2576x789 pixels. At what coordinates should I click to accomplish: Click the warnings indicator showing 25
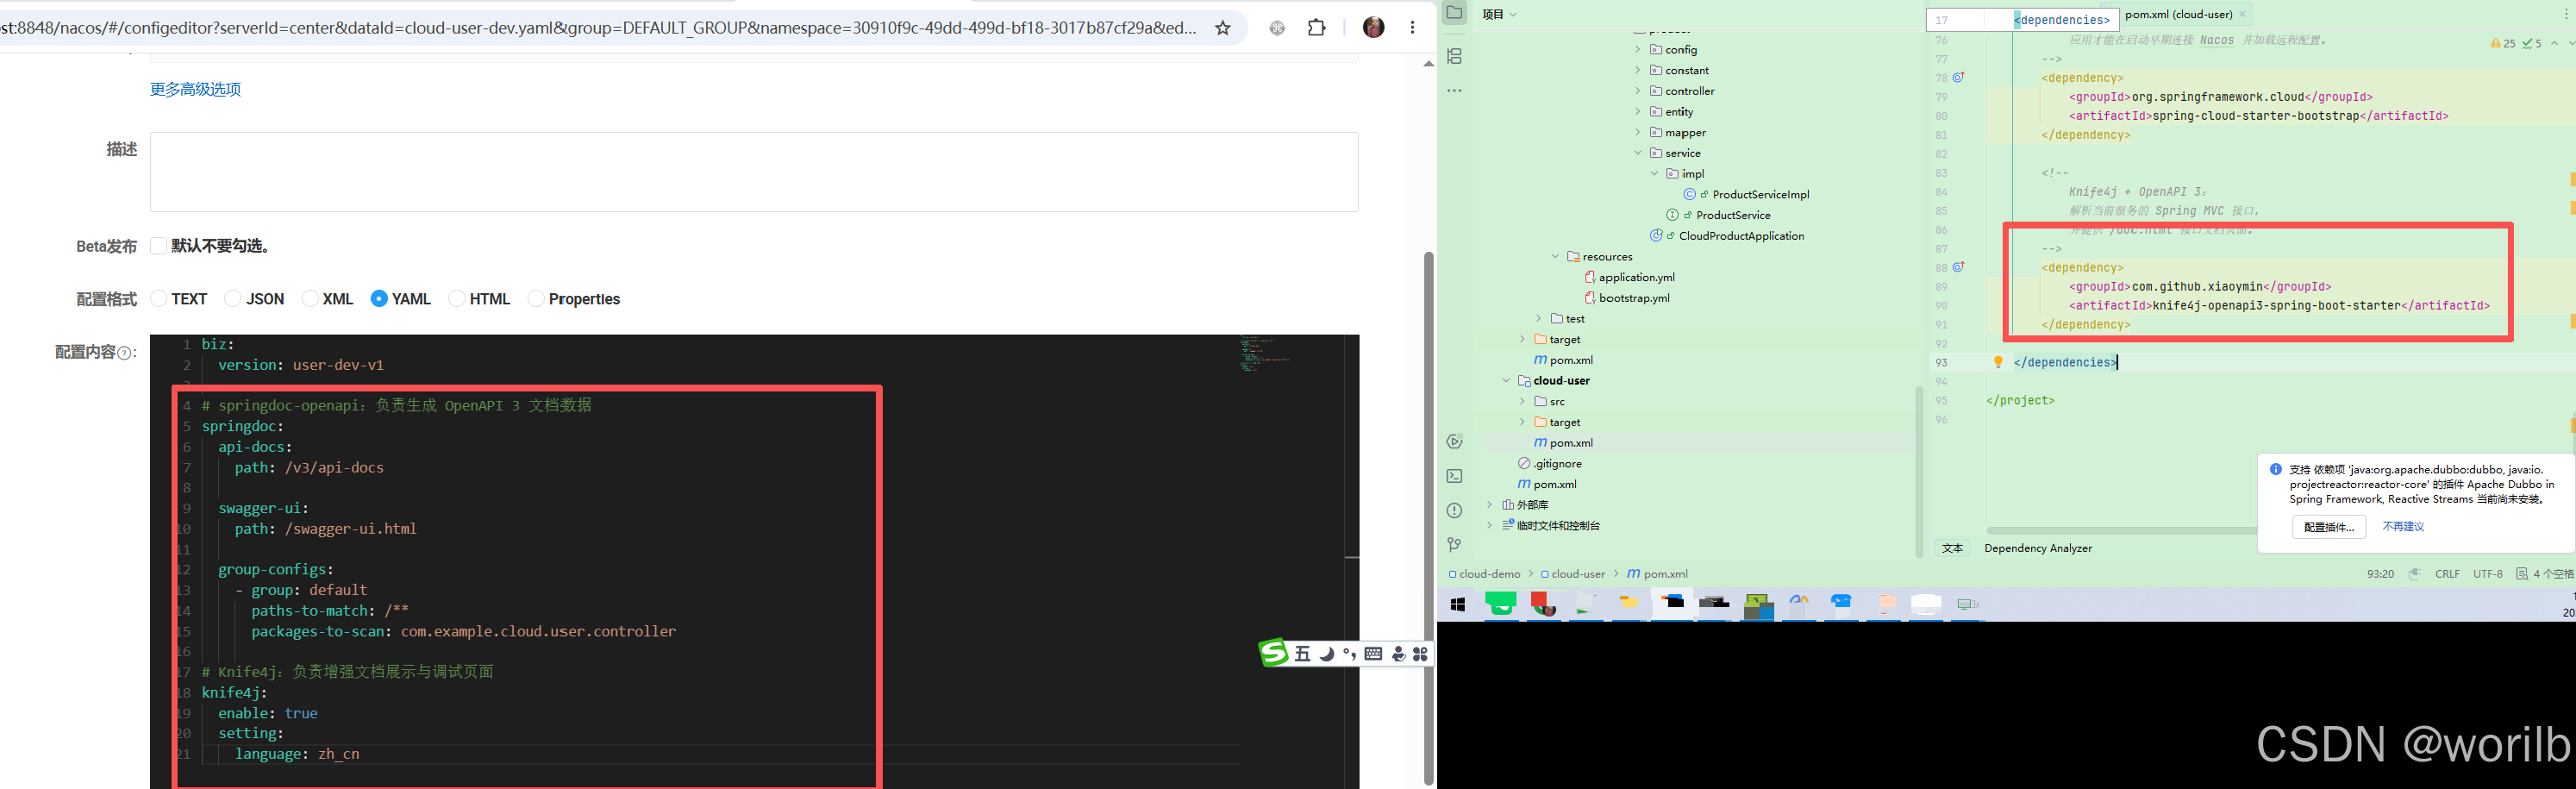[x=2503, y=43]
